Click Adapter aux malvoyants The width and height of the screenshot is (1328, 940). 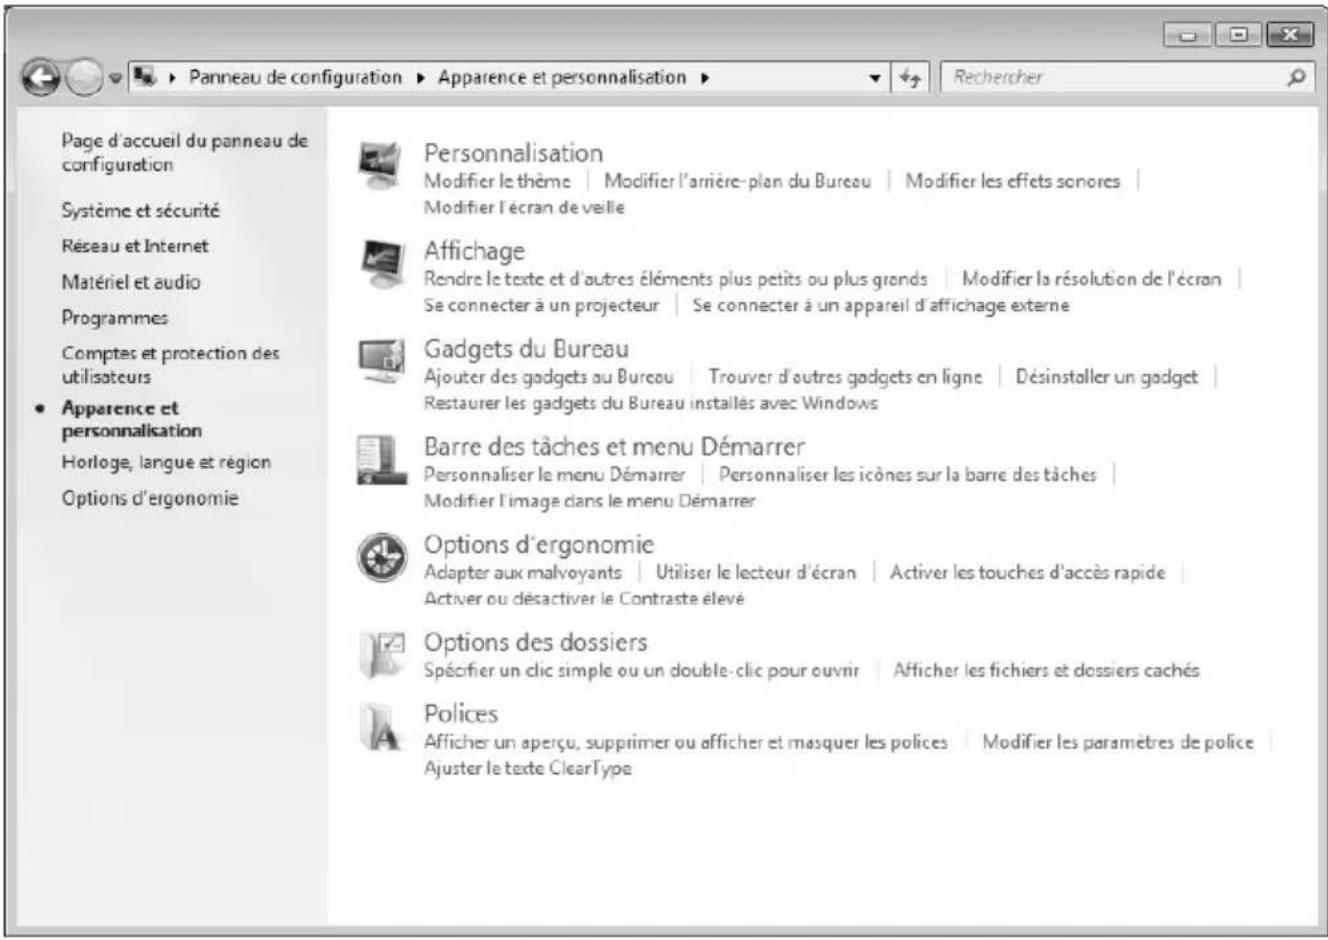(x=522, y=573)
